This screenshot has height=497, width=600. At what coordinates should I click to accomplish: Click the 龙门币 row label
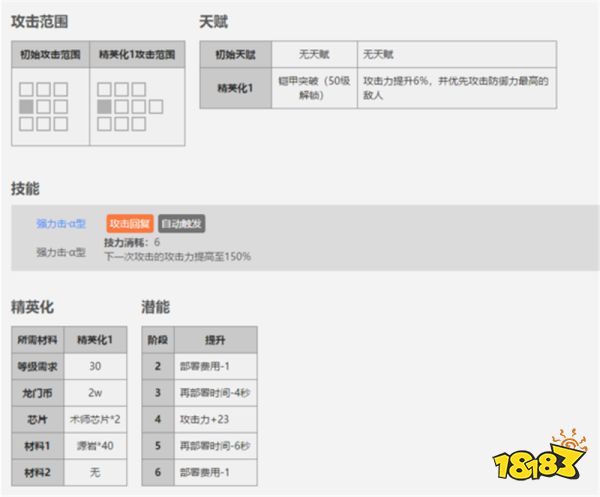[x=37, y=392]
